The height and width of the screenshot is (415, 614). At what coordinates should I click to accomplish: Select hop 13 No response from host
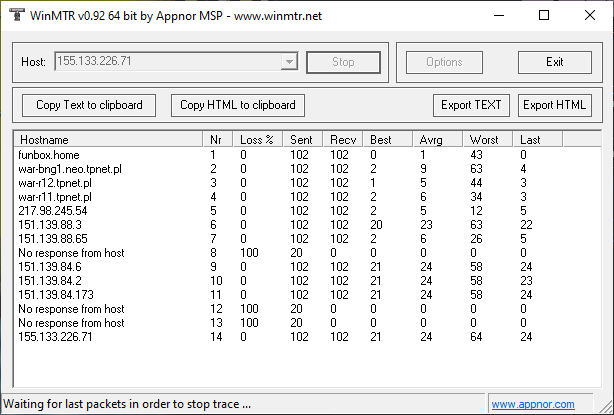(x=307, y=323)
